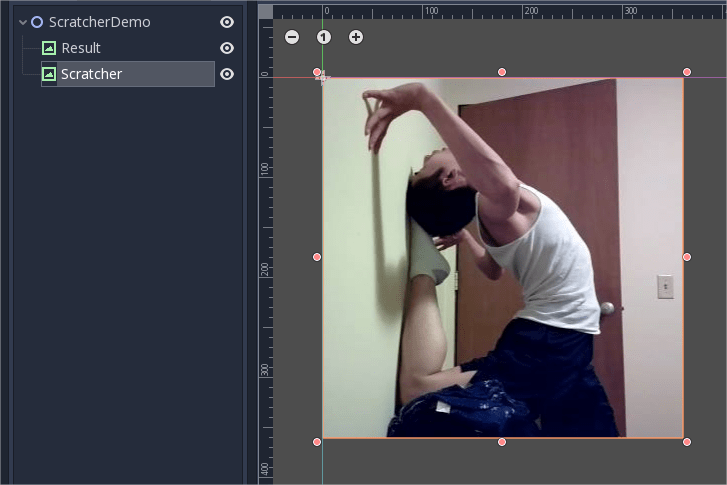Zoom out the canvas with minus button
Viewport: 727px width, 485px height.
292,37
